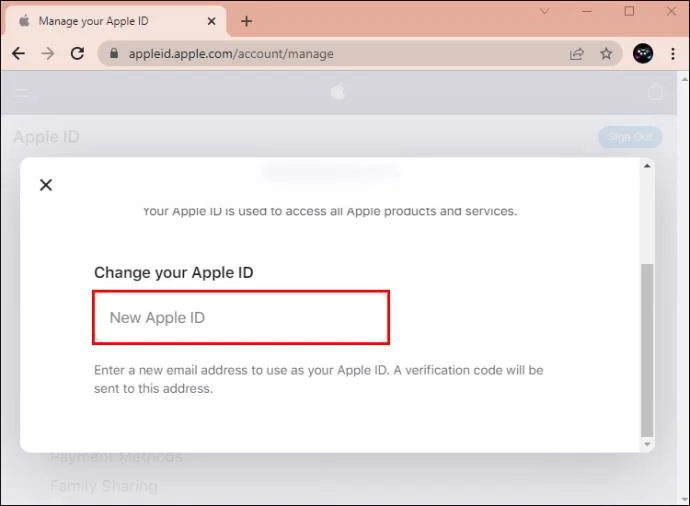This screenshot has height=506, width=690.
Task: Click the shopping bag icon in header
Action: click(x=655, y=92)
